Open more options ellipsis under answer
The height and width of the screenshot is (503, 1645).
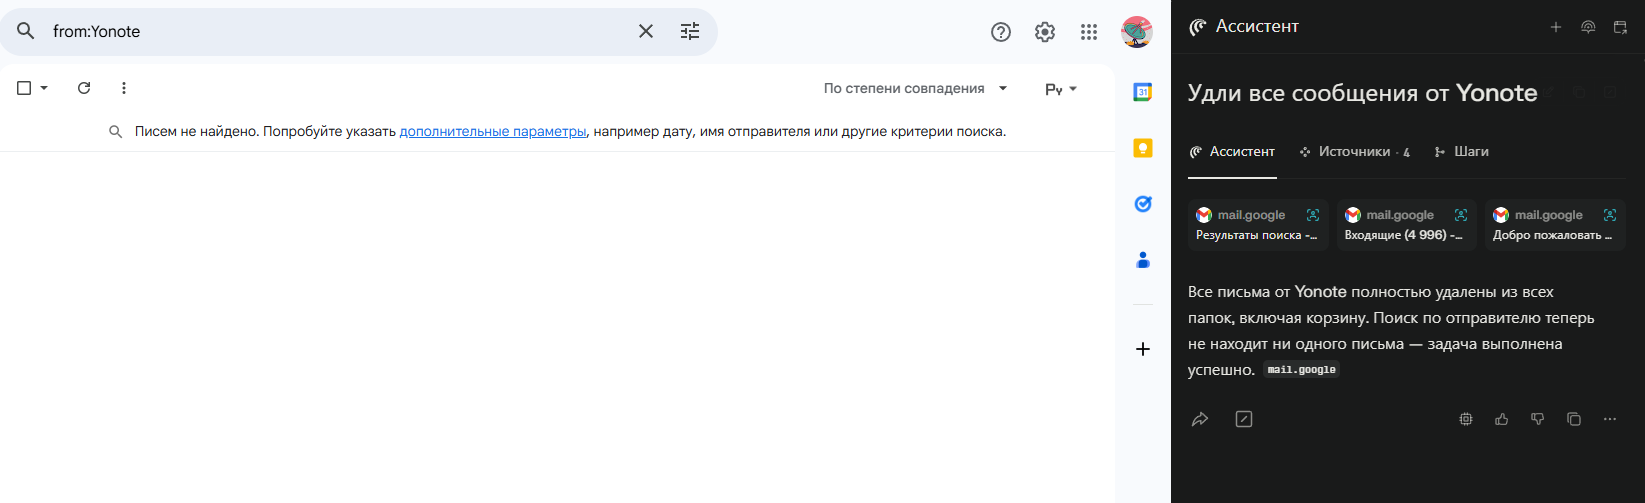(1610, 419)
